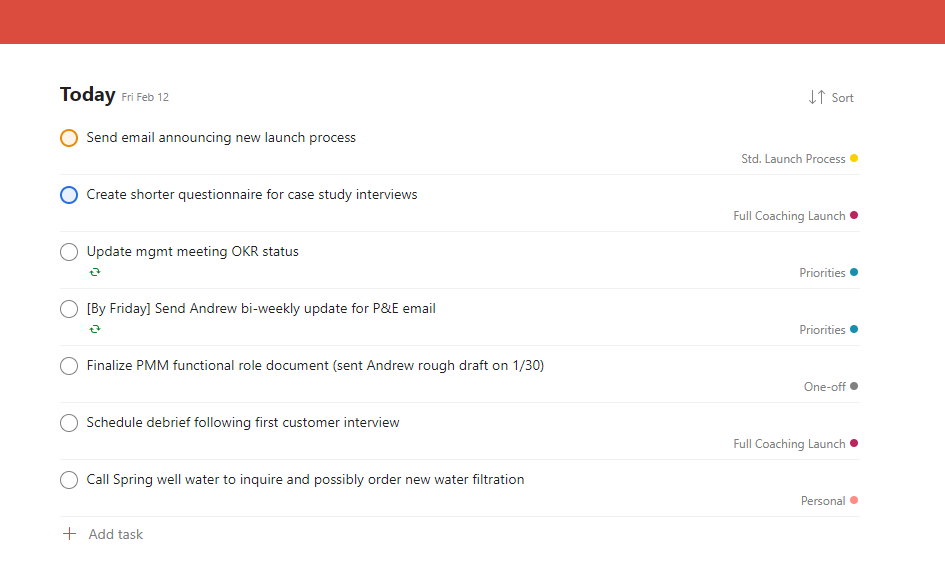Complete Finalize PMM functional role document task
This screenshot has width=945, height=588.
[x=69, y=366]
